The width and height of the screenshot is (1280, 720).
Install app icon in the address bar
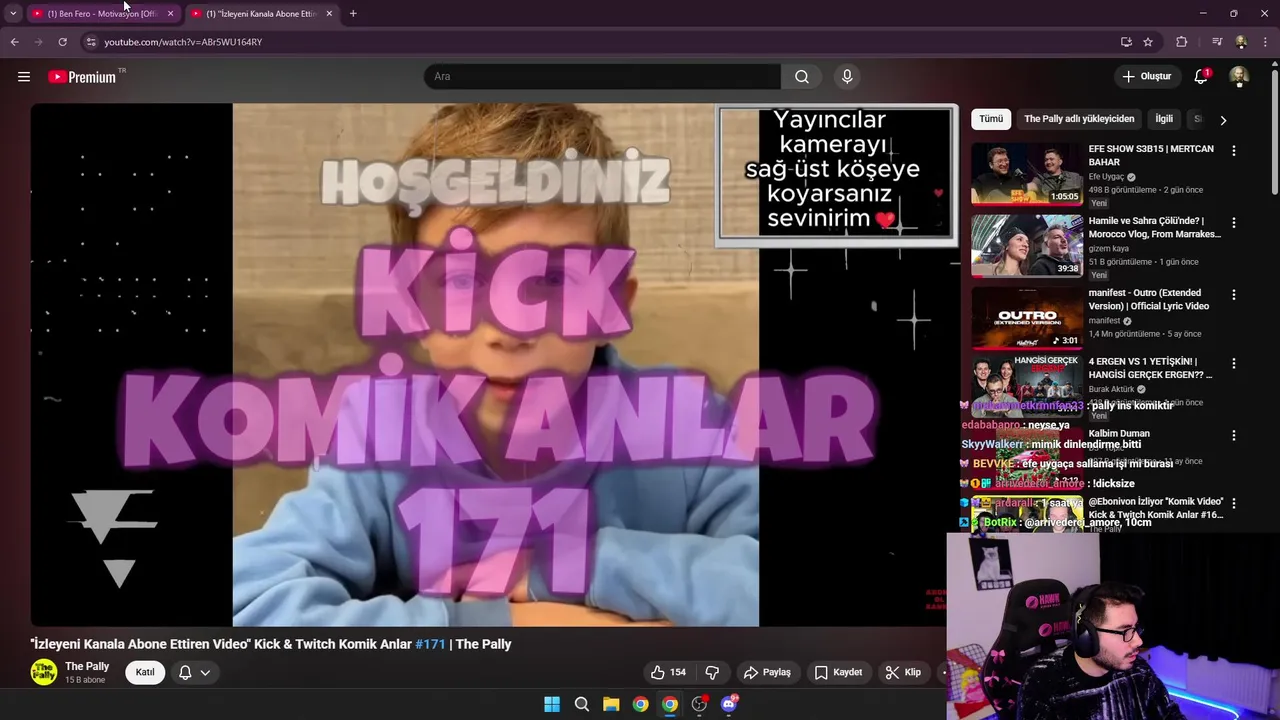[1126, 42]
